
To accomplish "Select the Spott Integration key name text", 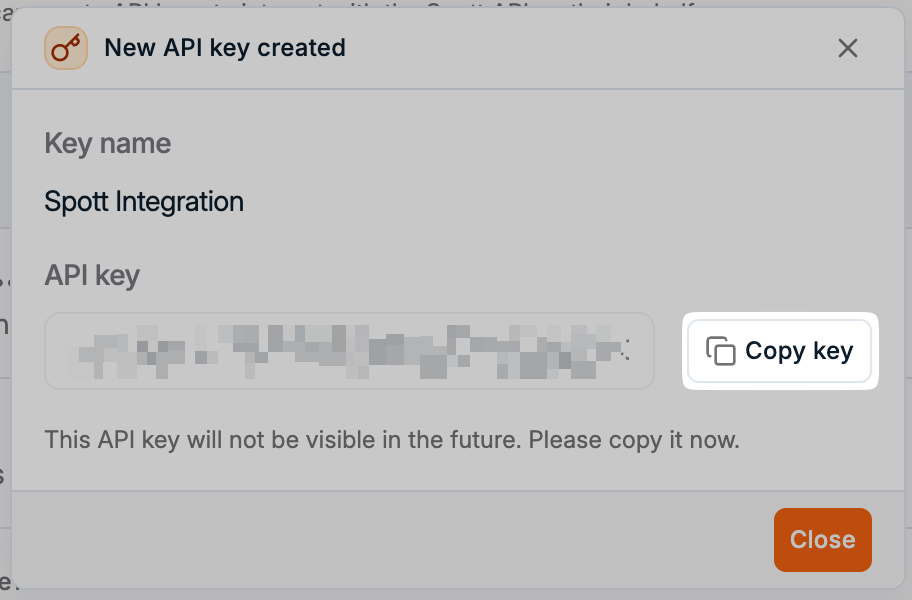I will 144,202.
